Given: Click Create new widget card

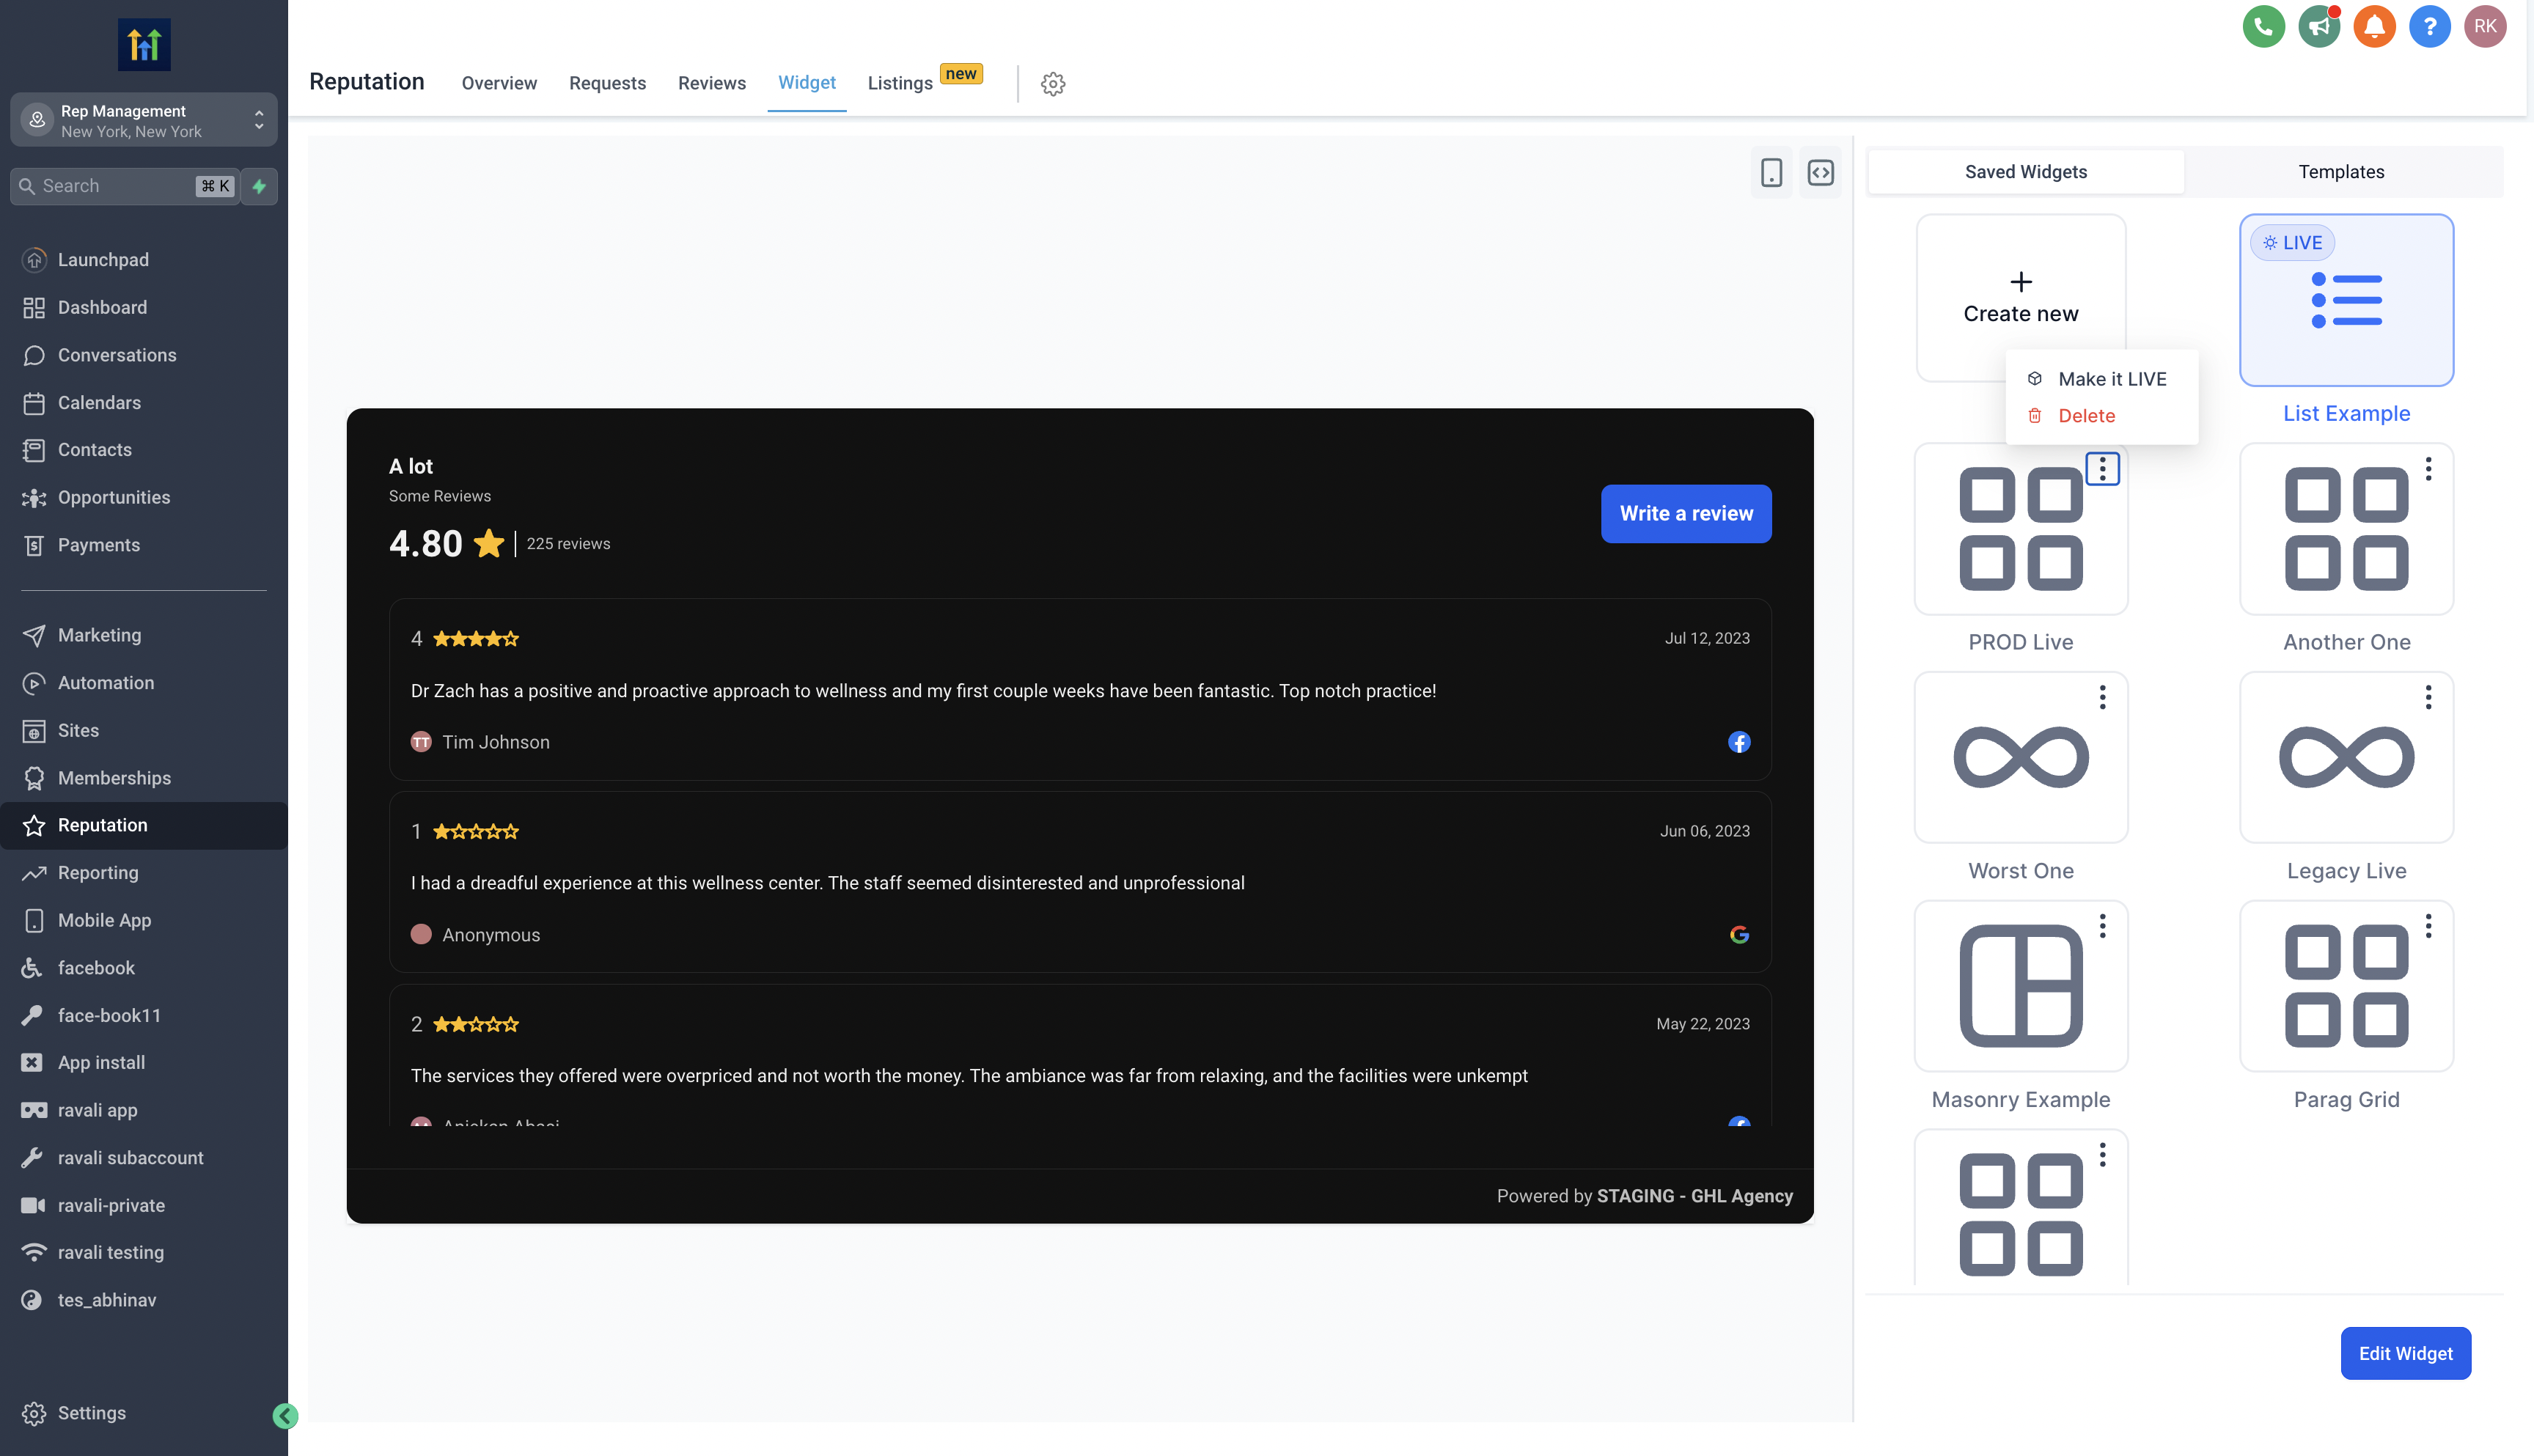Looking at the screenshot, I should click(x=2020, y=298).
